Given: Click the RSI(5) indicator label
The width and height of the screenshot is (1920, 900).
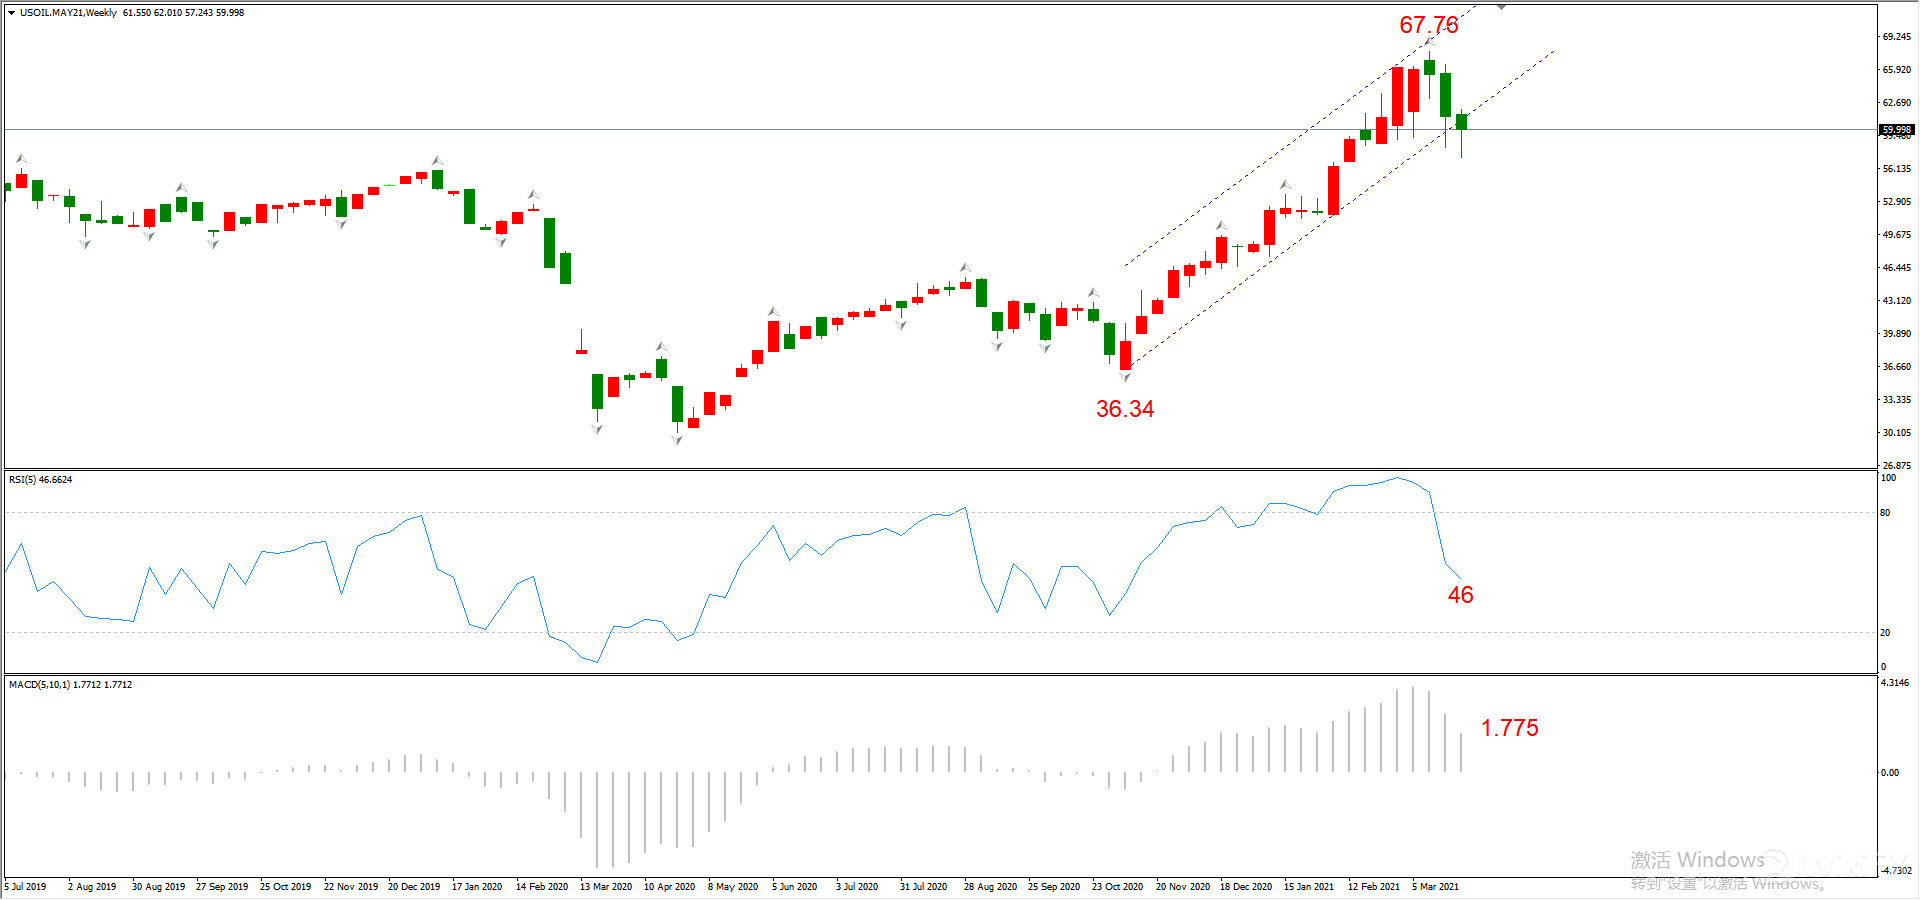Looking at the screenshot, I should pyautogui.click(x=40, y=480).
